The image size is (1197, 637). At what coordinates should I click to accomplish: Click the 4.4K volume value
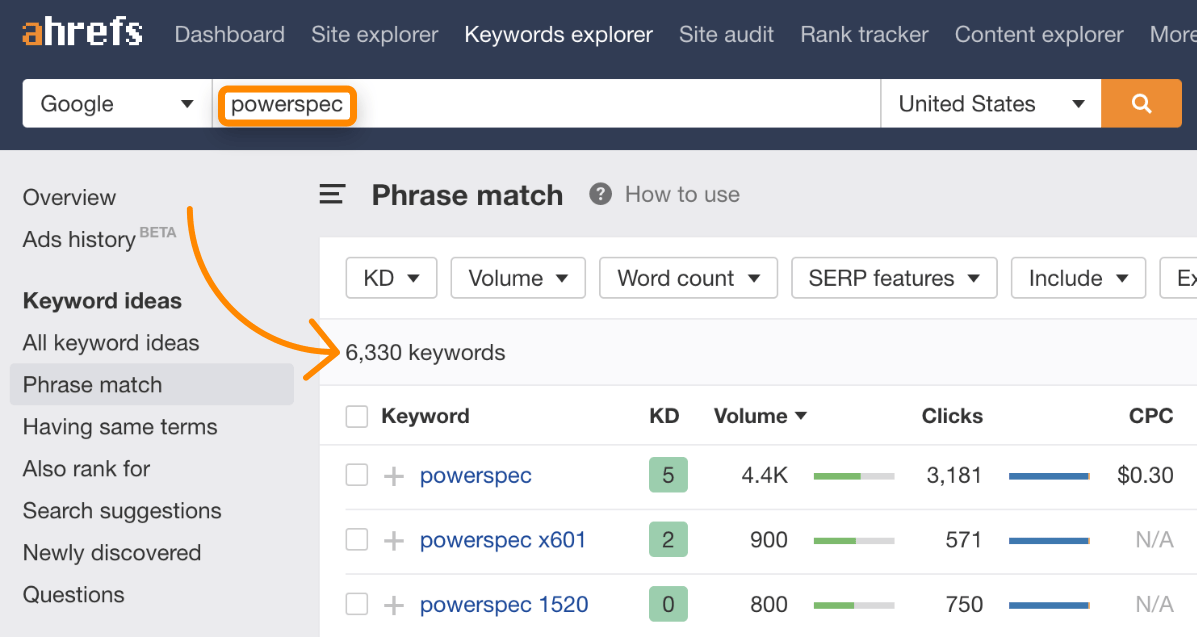click(764, 475)
